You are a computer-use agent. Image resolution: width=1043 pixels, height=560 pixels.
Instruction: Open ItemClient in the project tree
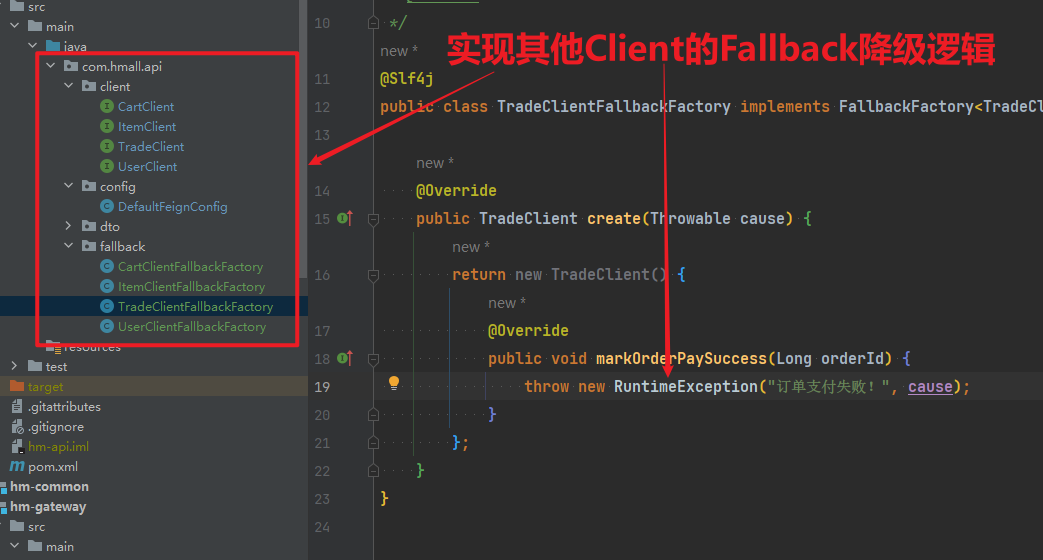point(146,127)
